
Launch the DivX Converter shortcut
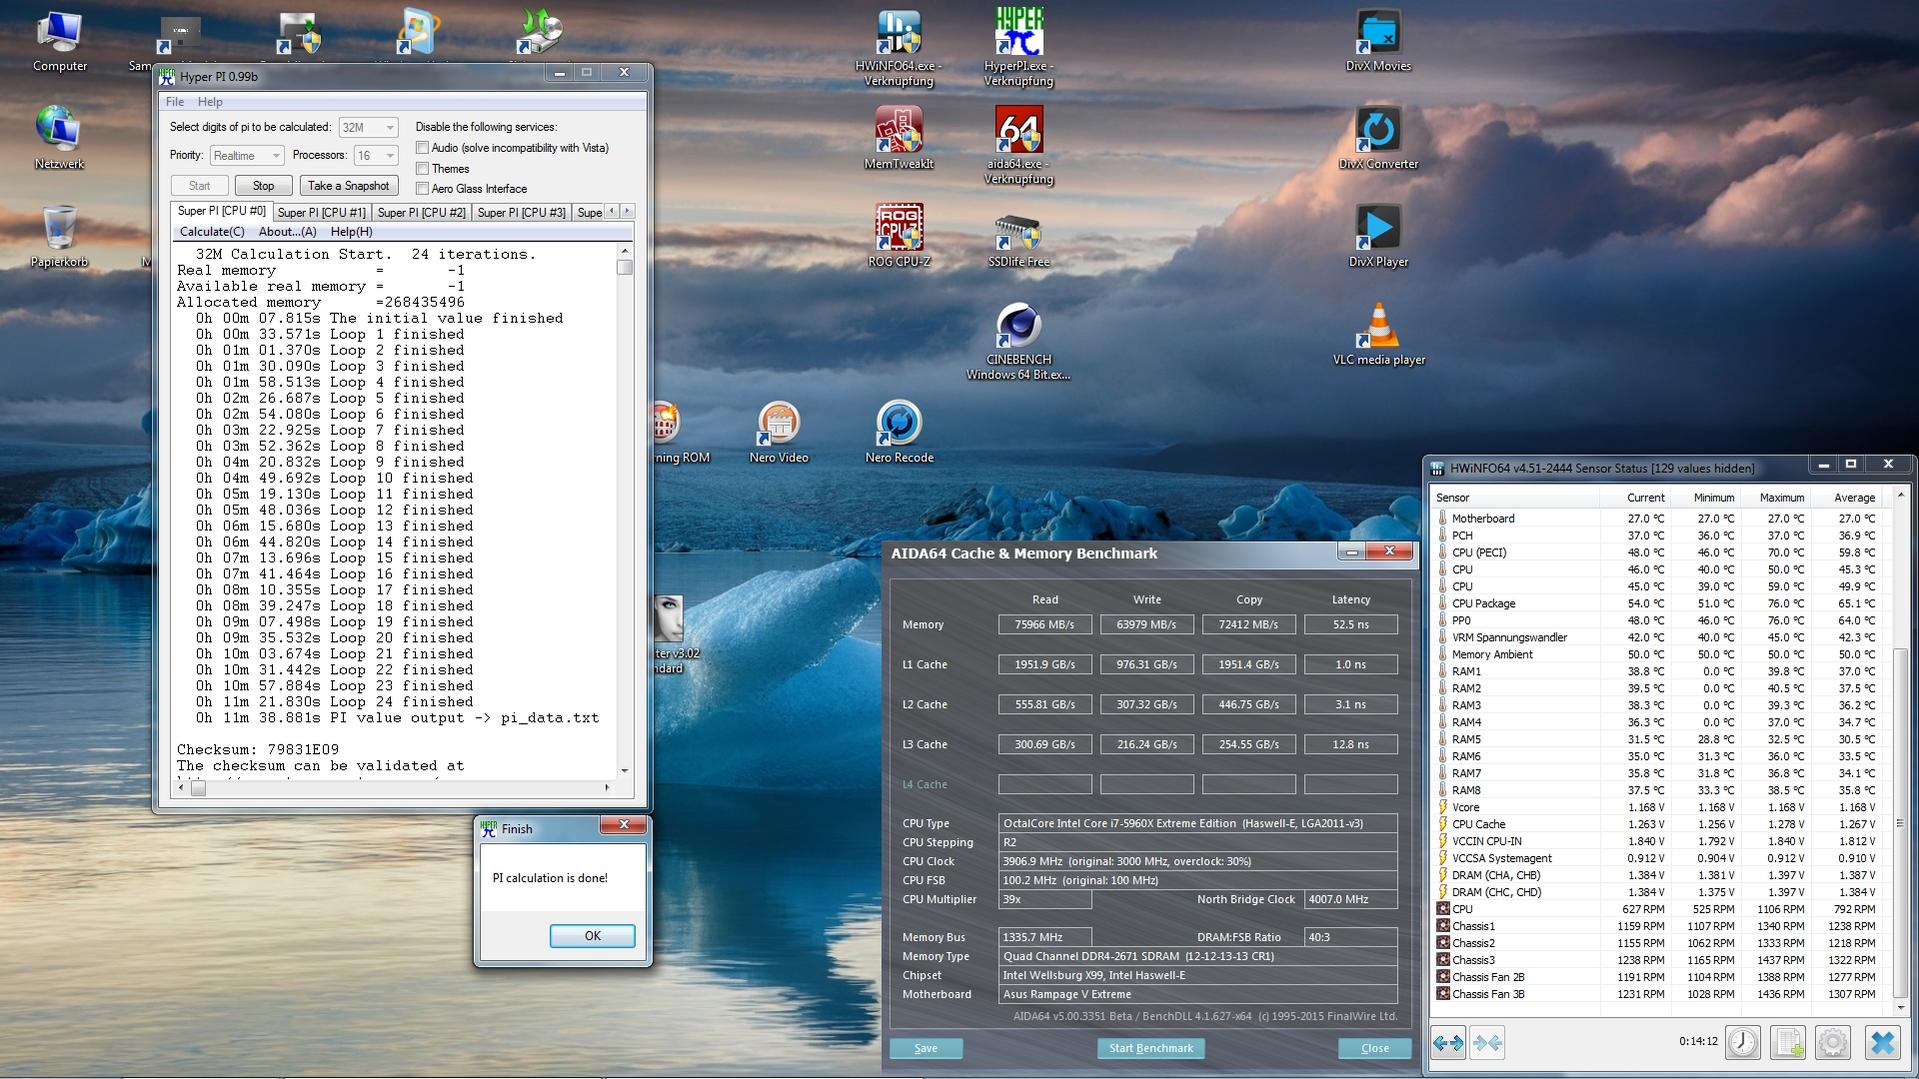(1378, 138)
